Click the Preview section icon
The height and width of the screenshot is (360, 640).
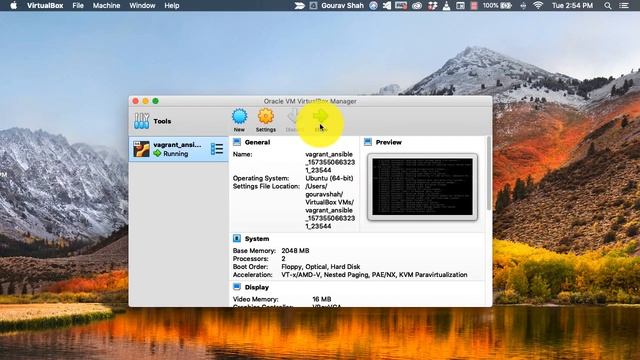pyautogui.click(x=368, y=142)
